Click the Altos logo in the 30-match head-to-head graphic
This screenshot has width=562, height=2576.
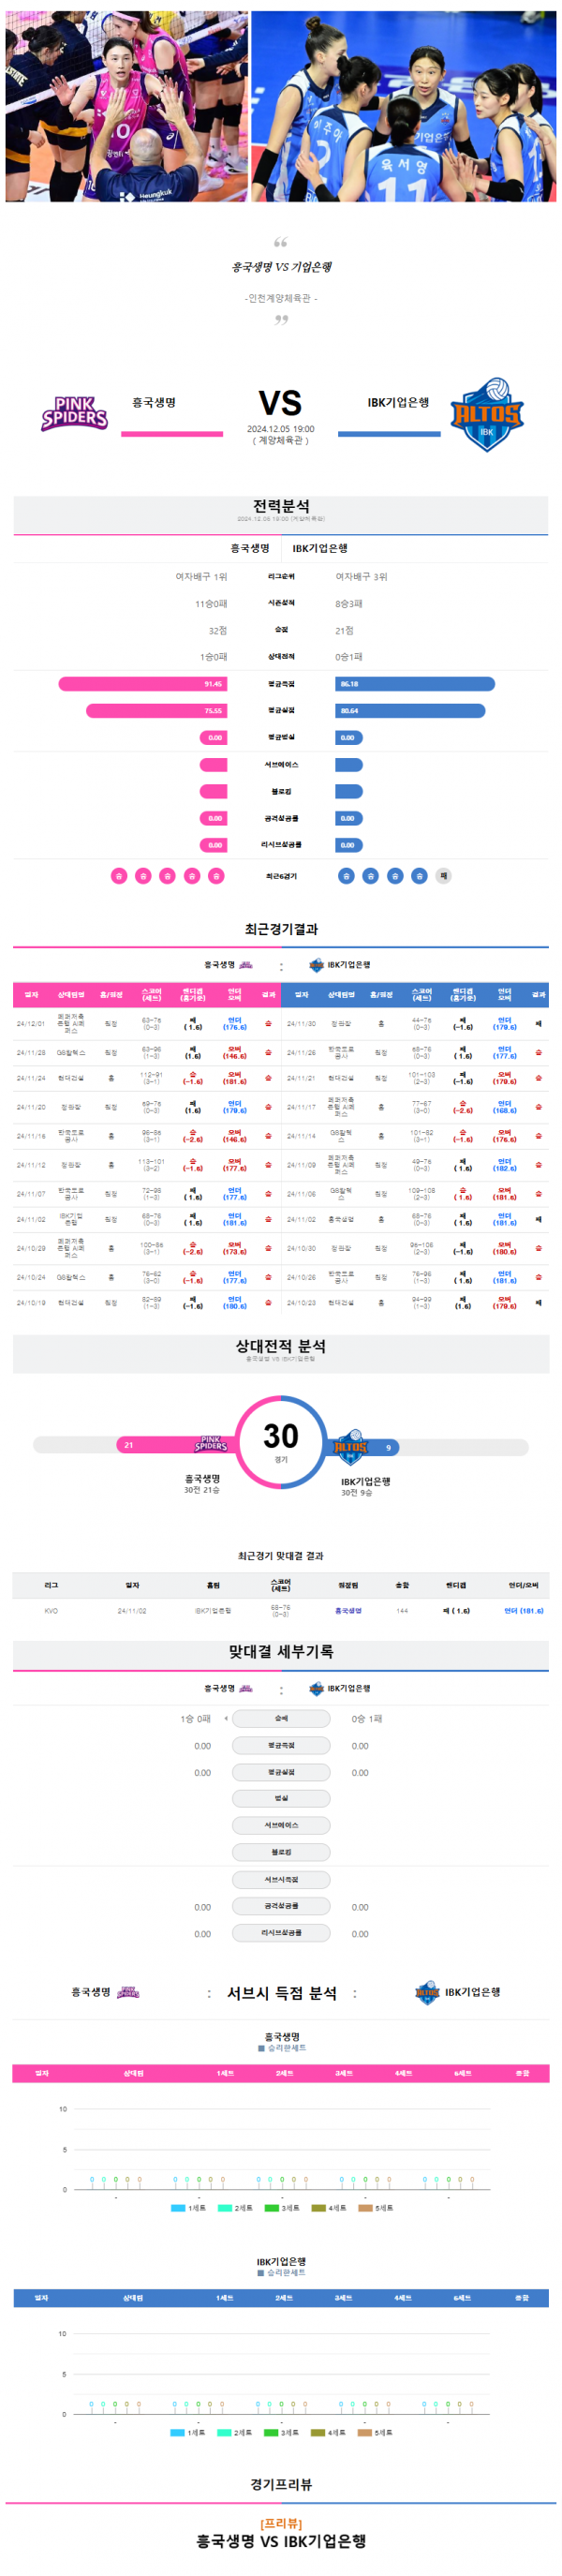pyautogui.click(x=350, y=1447)
